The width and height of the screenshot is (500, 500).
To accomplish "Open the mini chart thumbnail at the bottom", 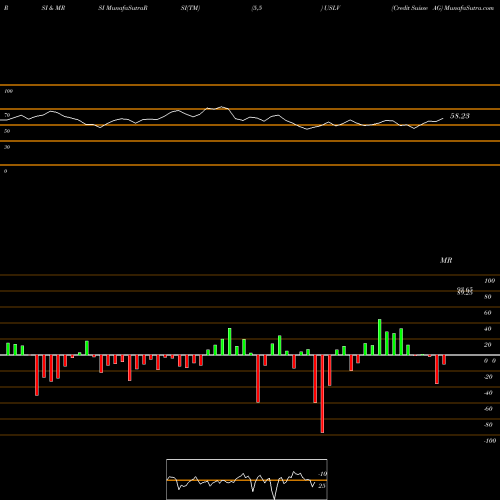I will pyautogui.click(x=247, y=479).
